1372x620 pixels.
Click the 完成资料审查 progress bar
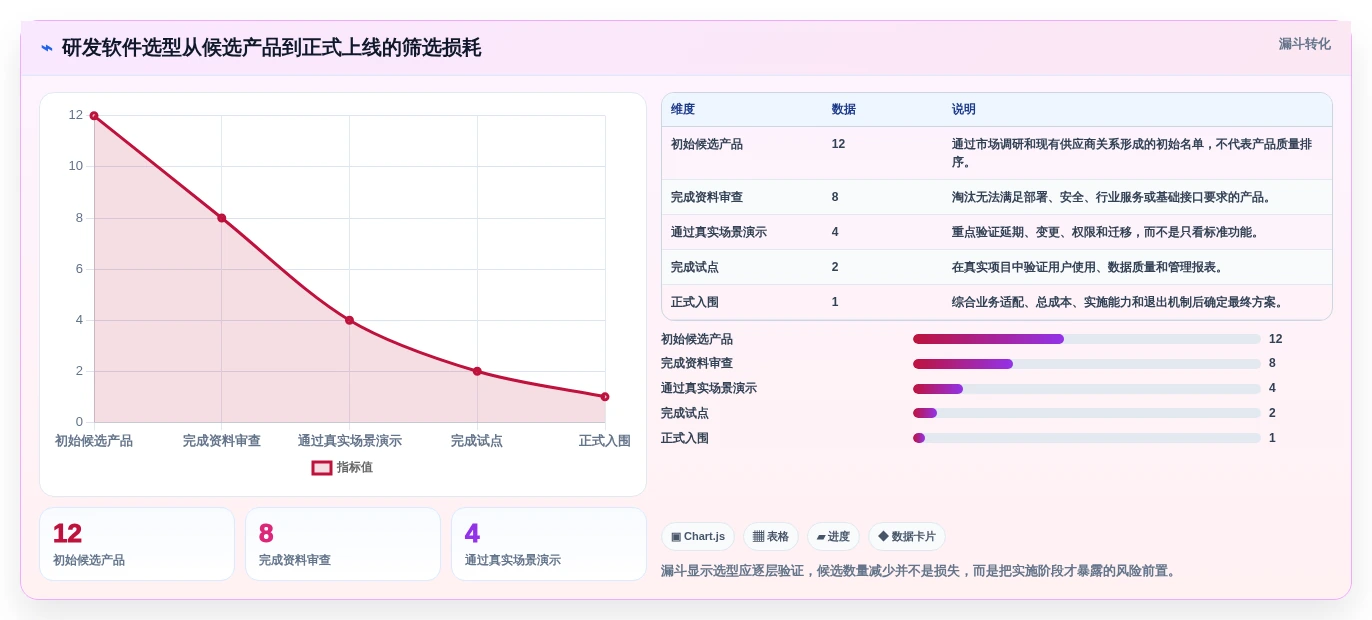click(1087, 364)
